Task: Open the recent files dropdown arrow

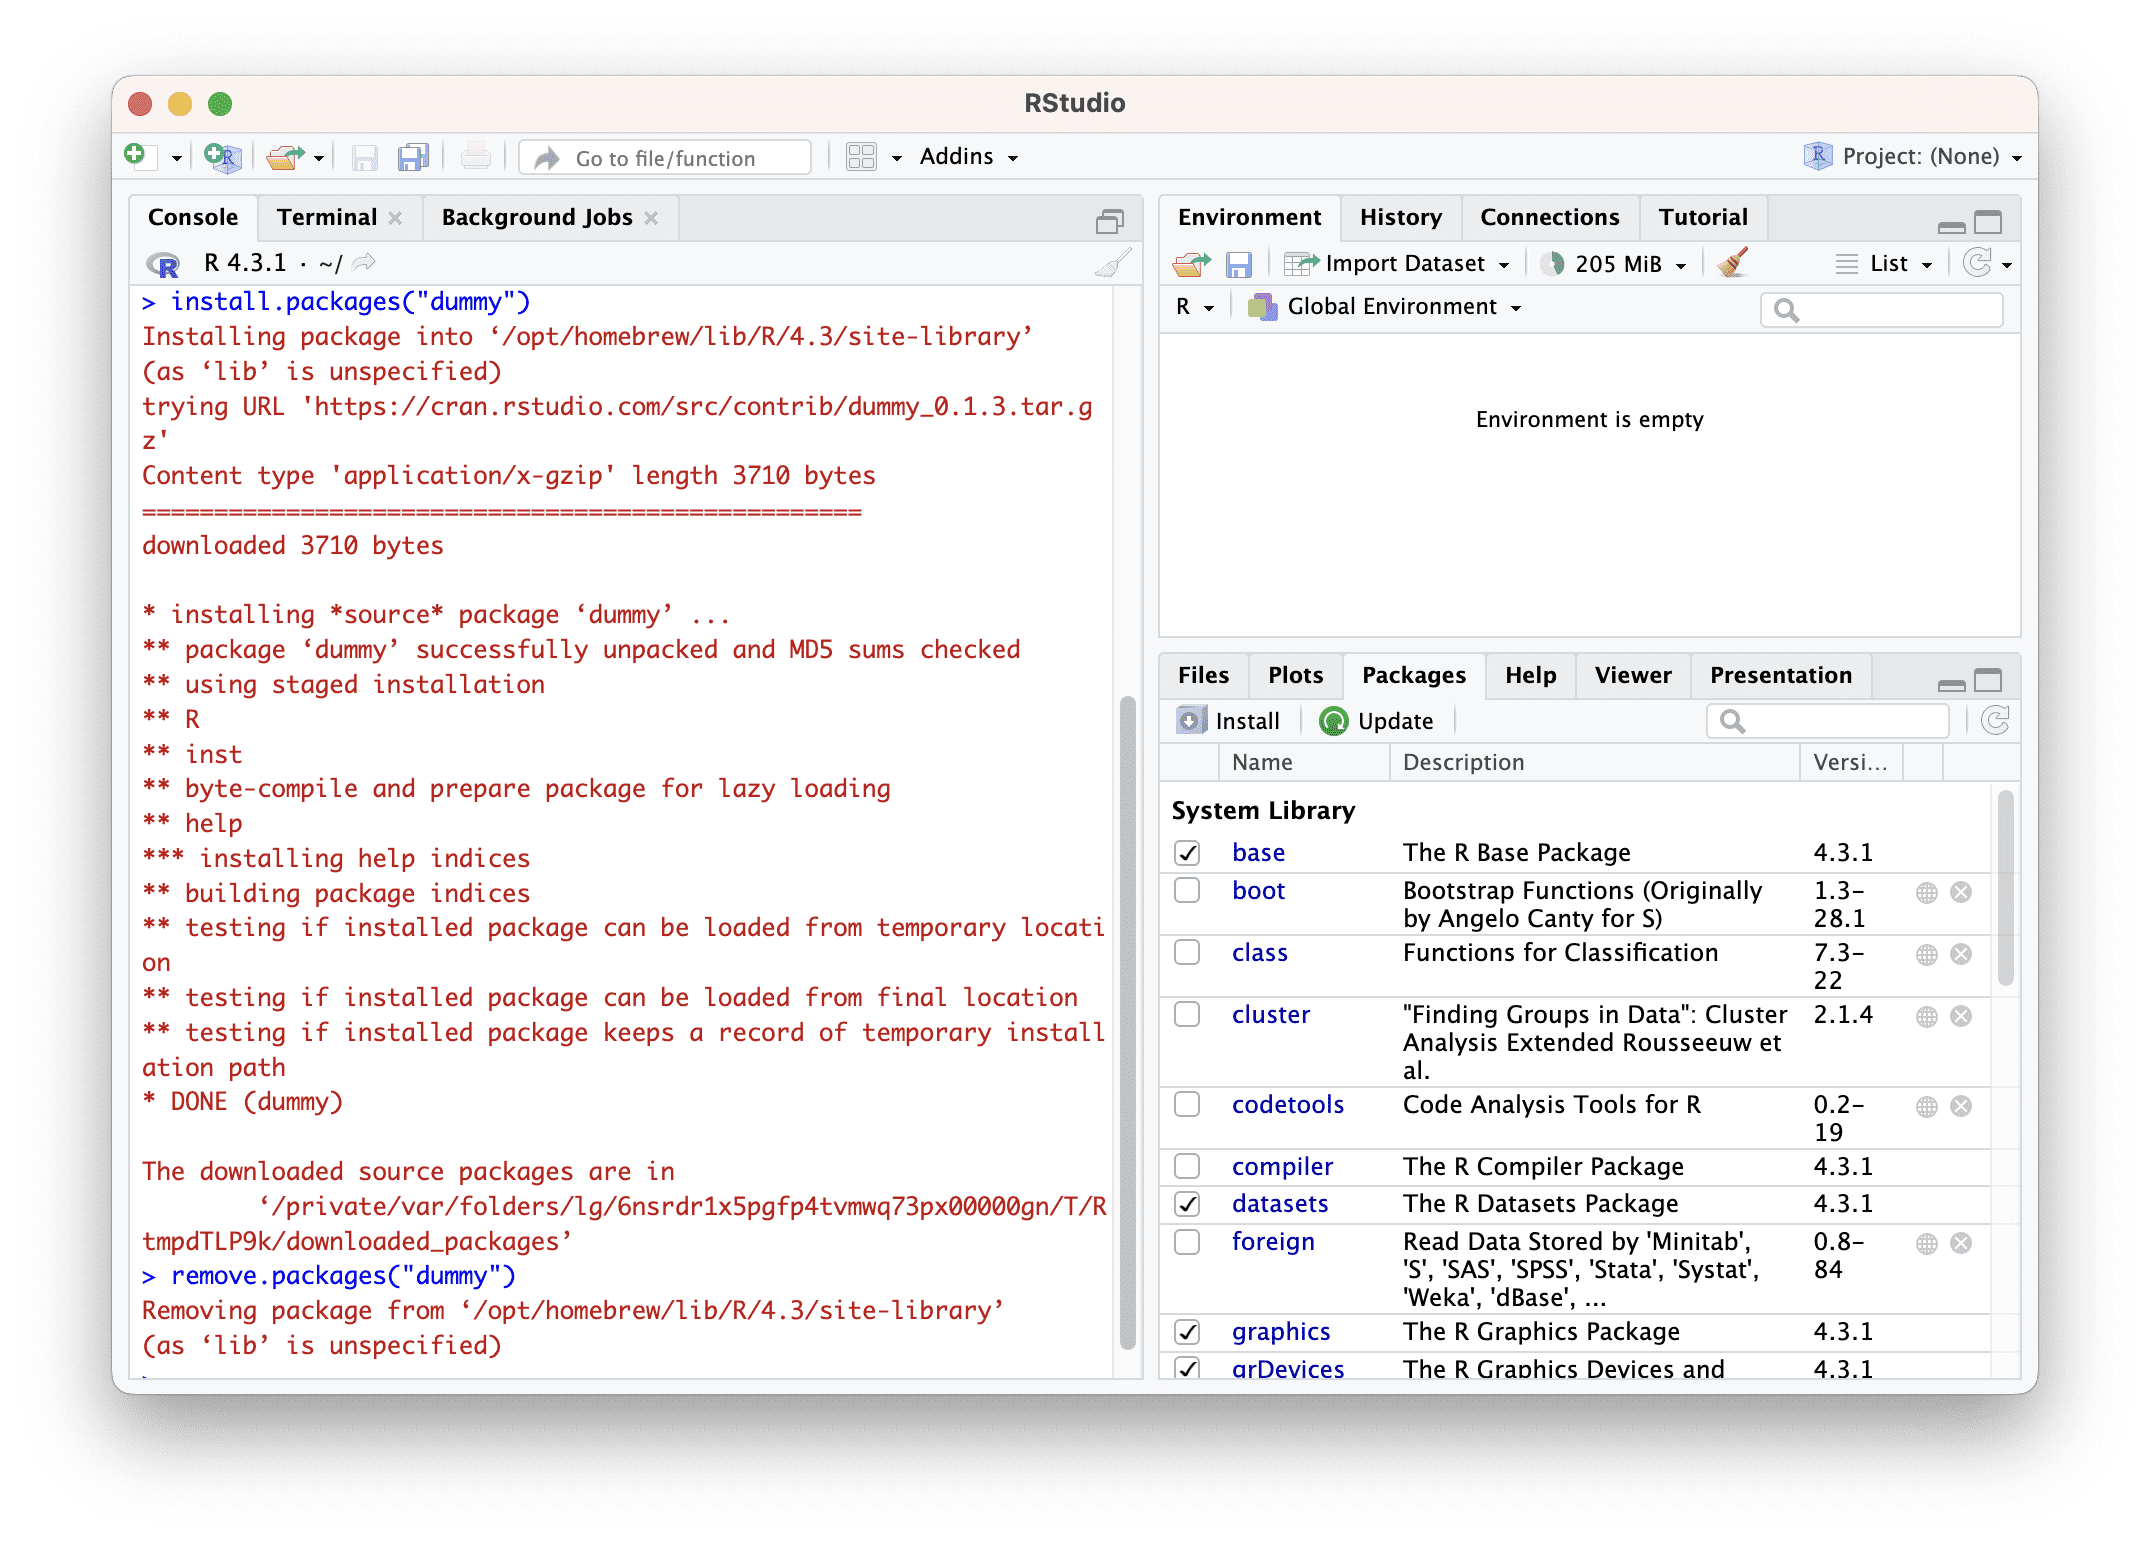Action: coord(319,158)
